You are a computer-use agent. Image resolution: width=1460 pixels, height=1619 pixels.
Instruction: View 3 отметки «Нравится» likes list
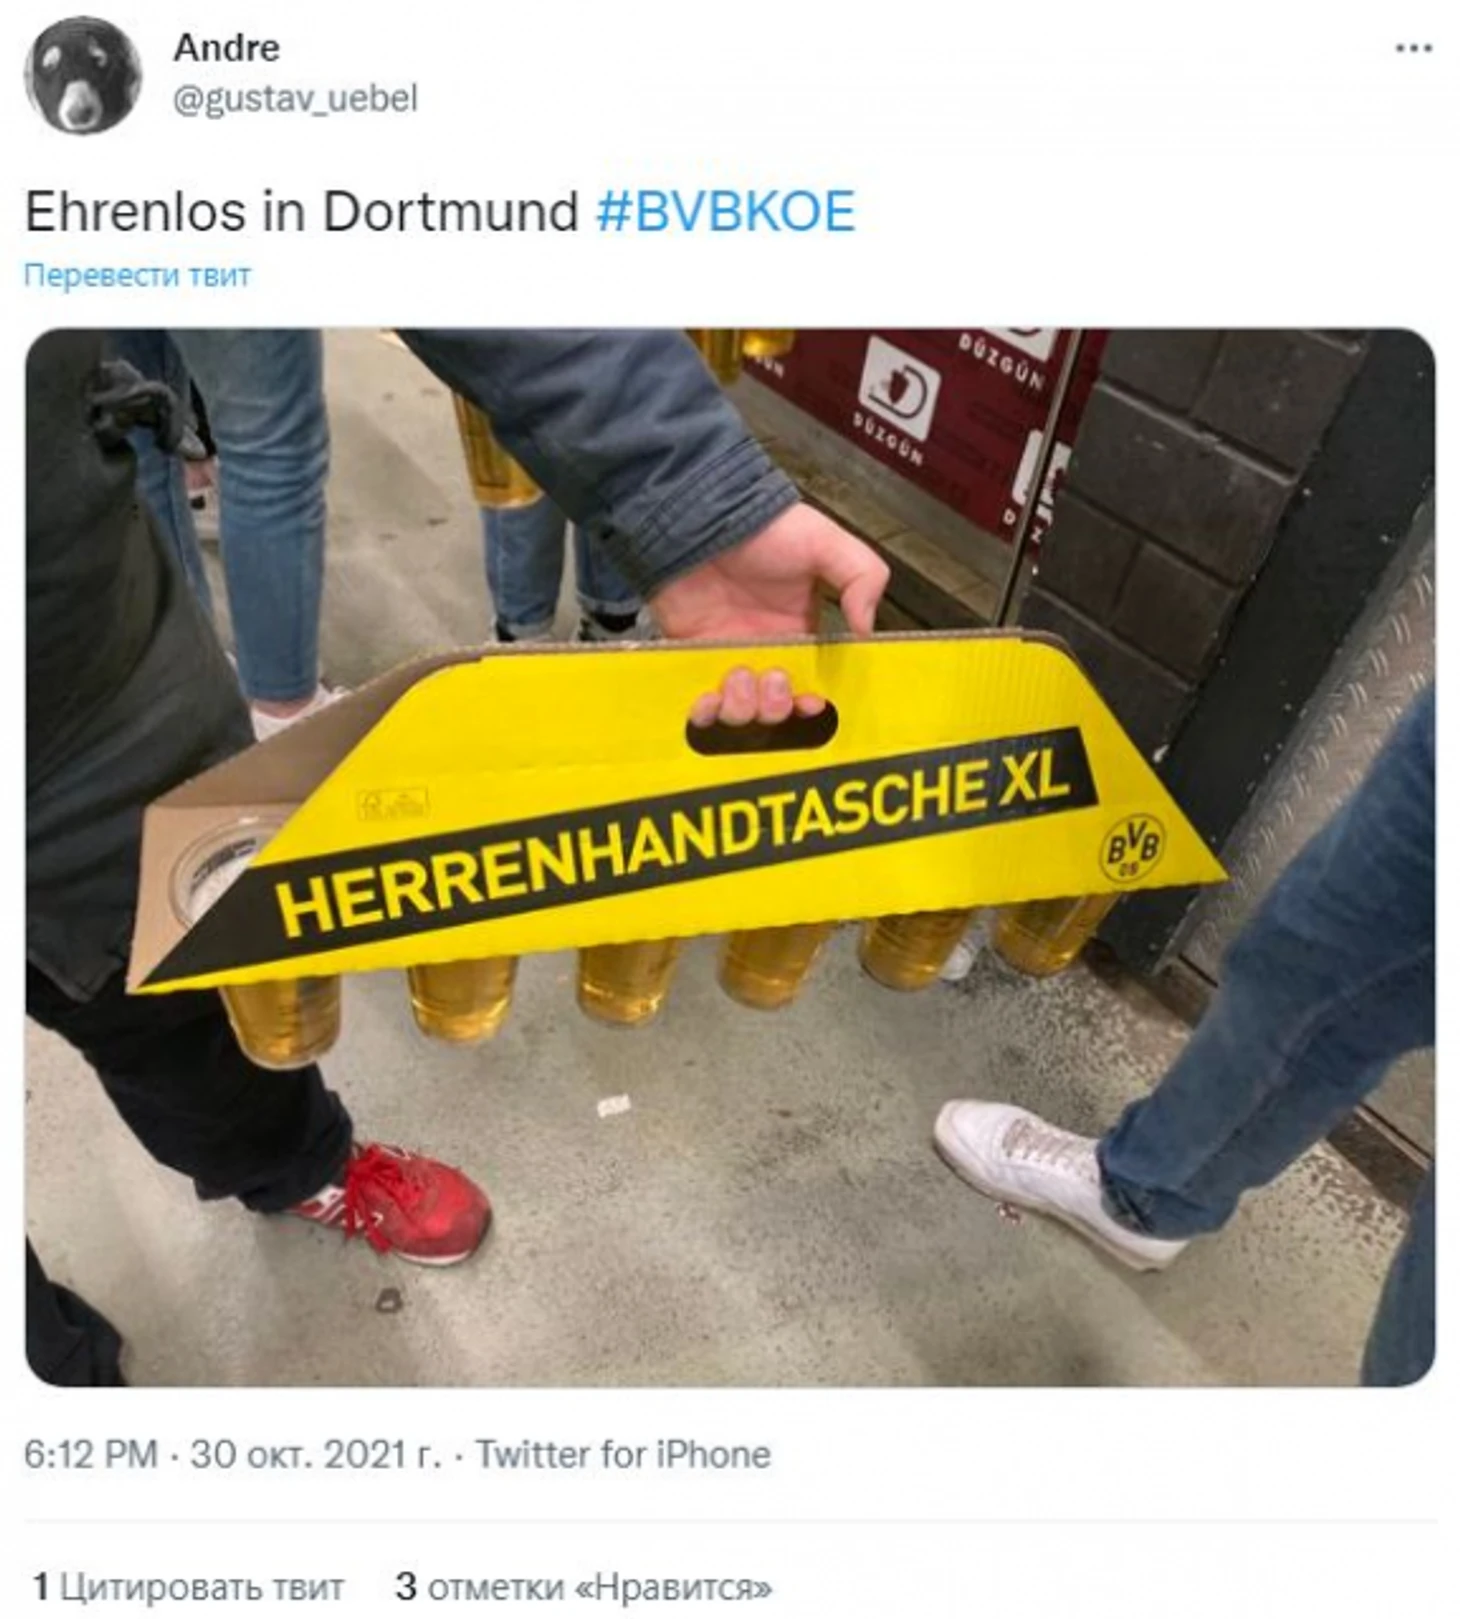click(584, 1586)
